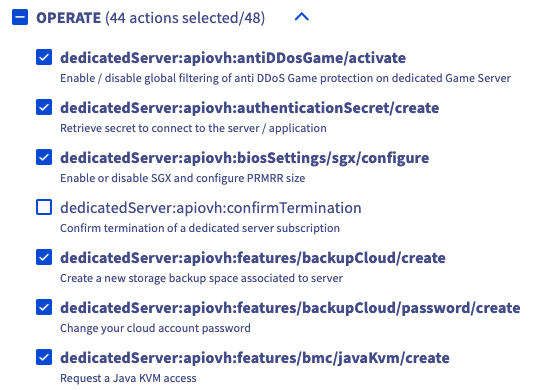The image size is (544, 390).
Task: Click features/bmc/javaKvm/create label
Action: pos(255,358)
